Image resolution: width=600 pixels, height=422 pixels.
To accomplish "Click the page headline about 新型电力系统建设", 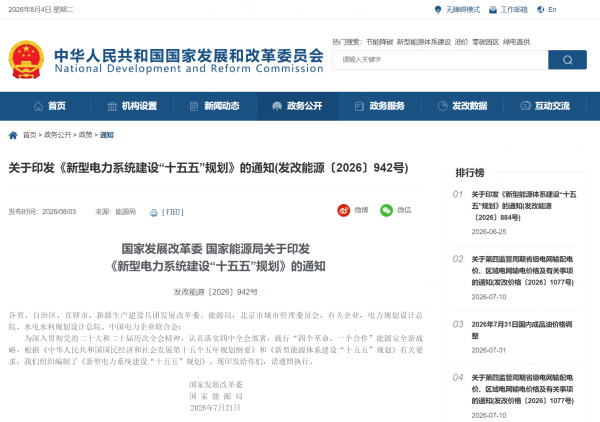I will pyautogui.click(x=209, y=168).
